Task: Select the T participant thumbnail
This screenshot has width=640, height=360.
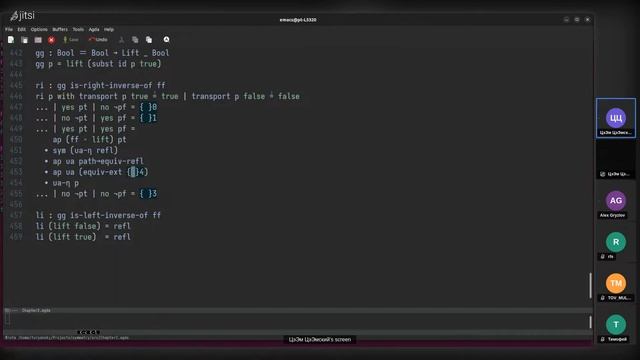Action: (616, 325)
